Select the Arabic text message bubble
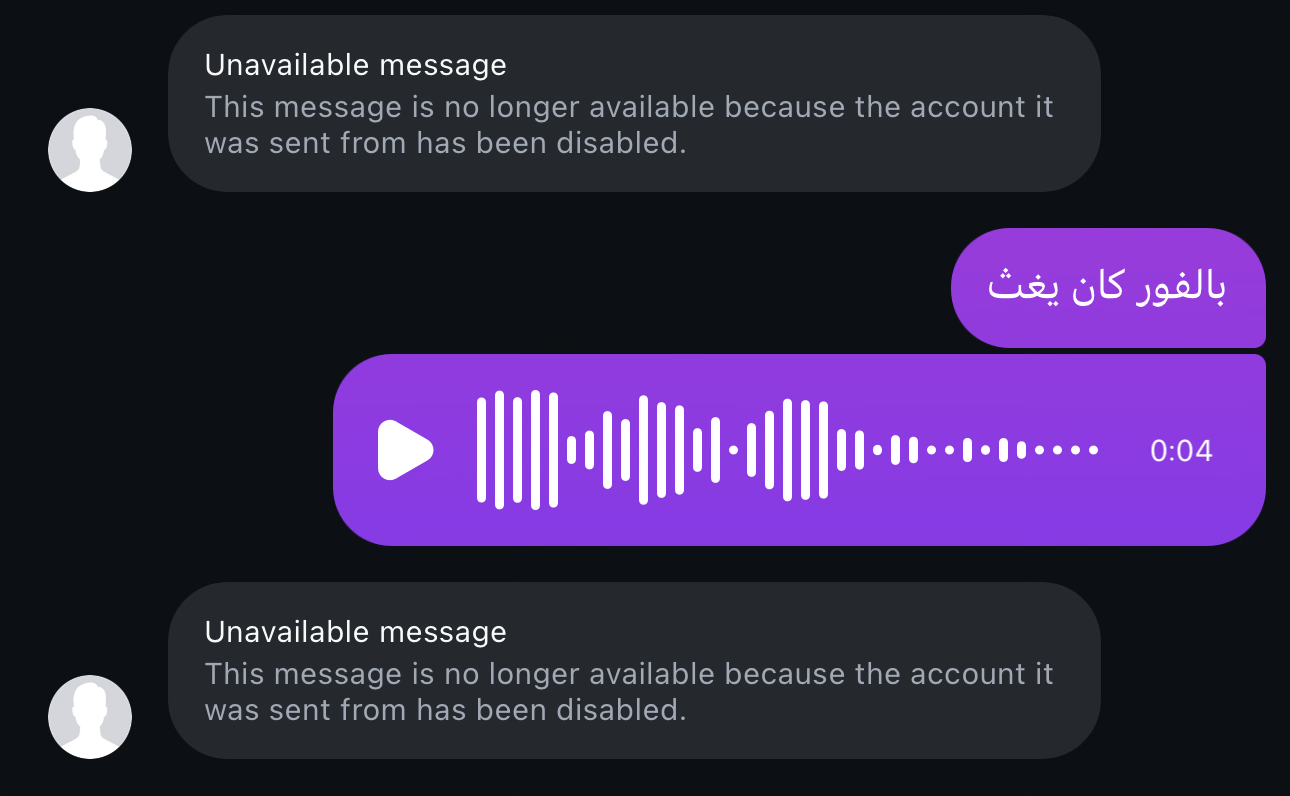The image size is (1290, 796). [x=1108, y=288]
